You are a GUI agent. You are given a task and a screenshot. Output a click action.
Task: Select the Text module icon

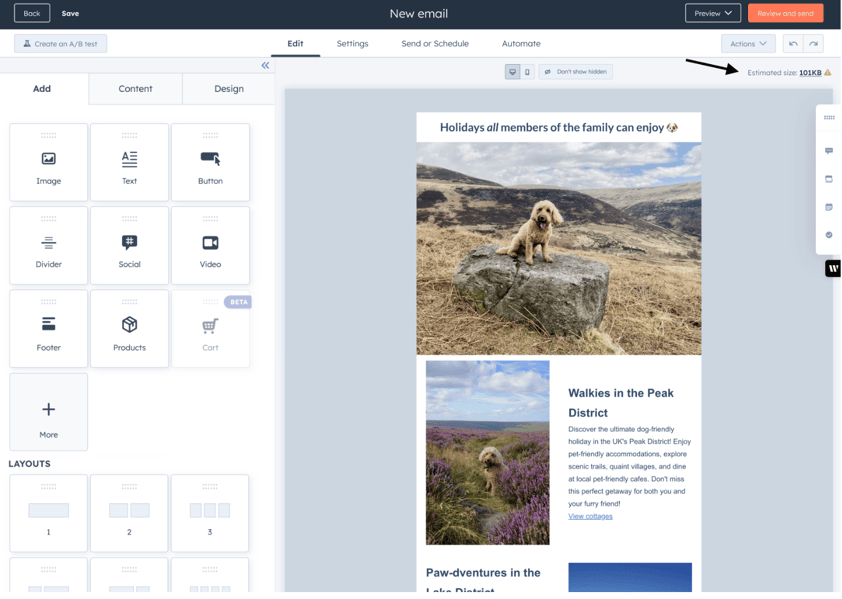tap(129, 159)
